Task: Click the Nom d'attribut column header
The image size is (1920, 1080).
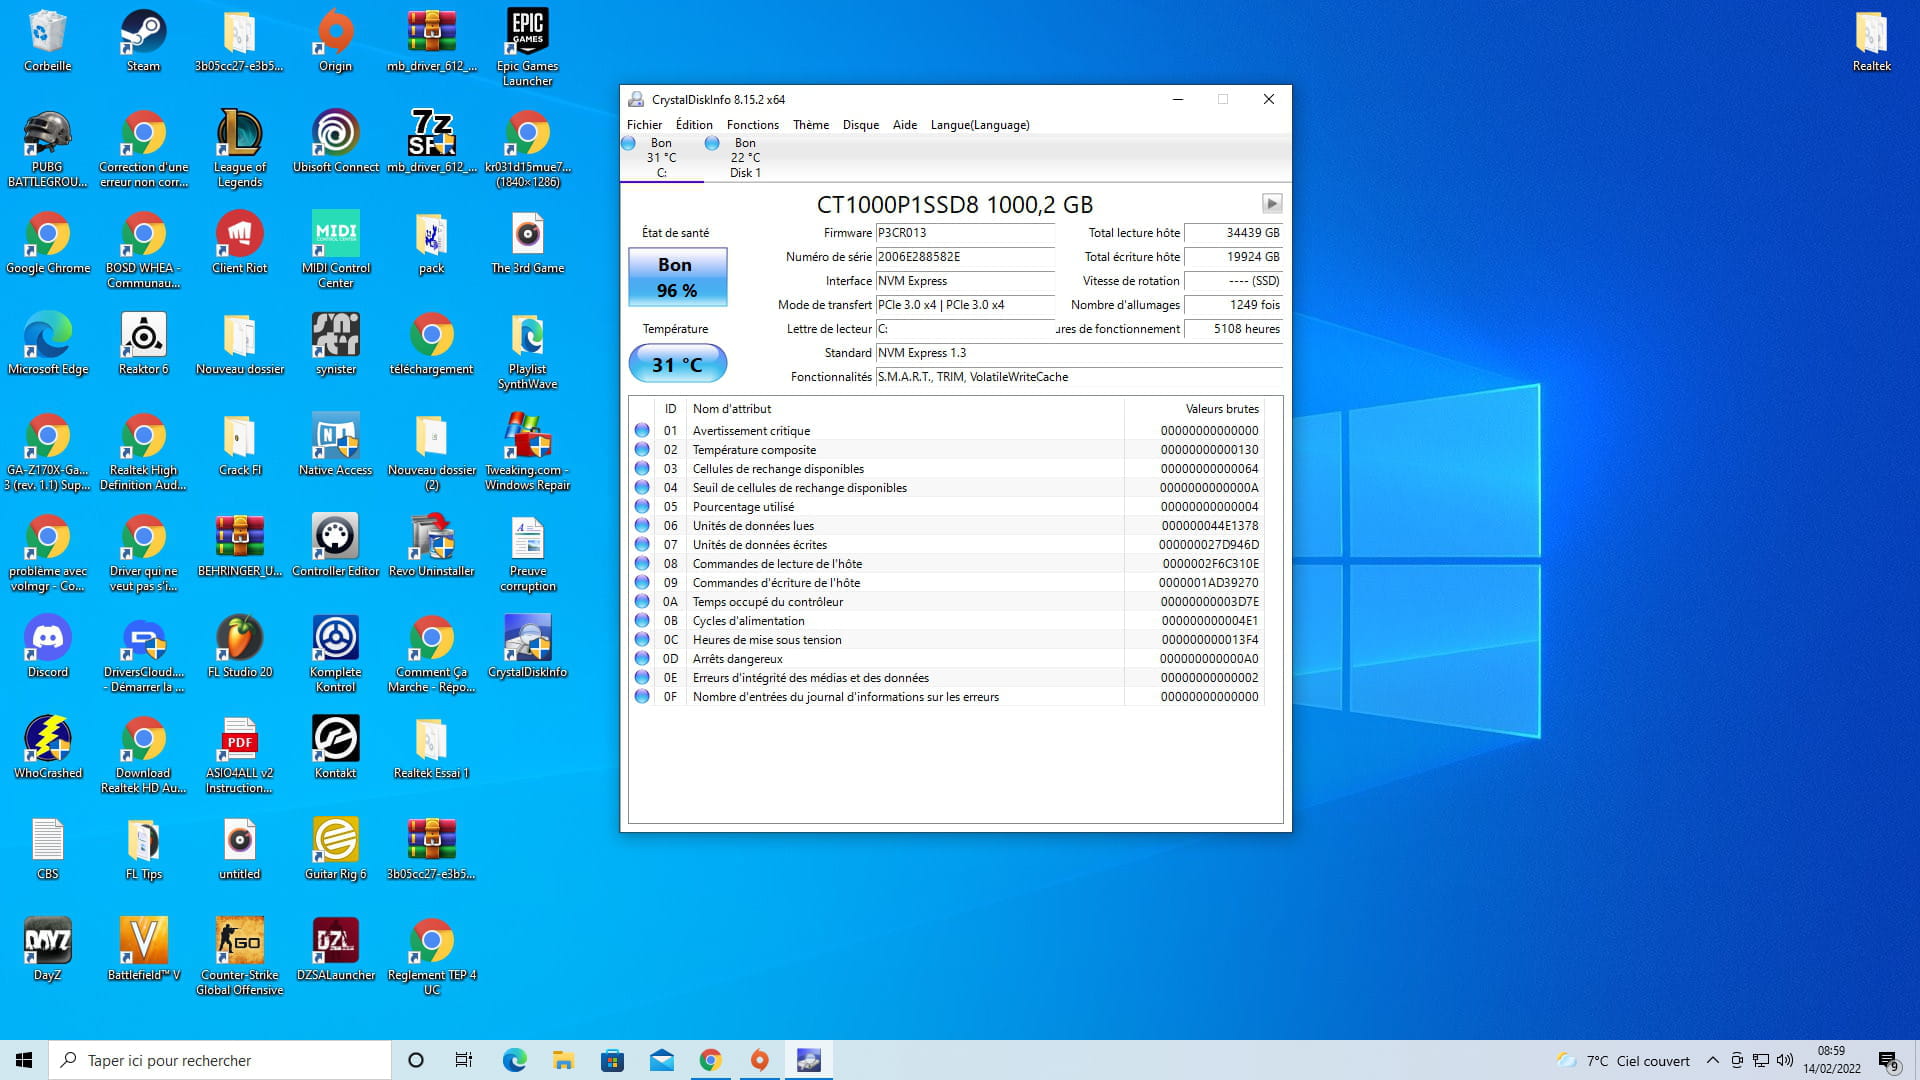Action: pyautogui.click(x=905, y=409)
